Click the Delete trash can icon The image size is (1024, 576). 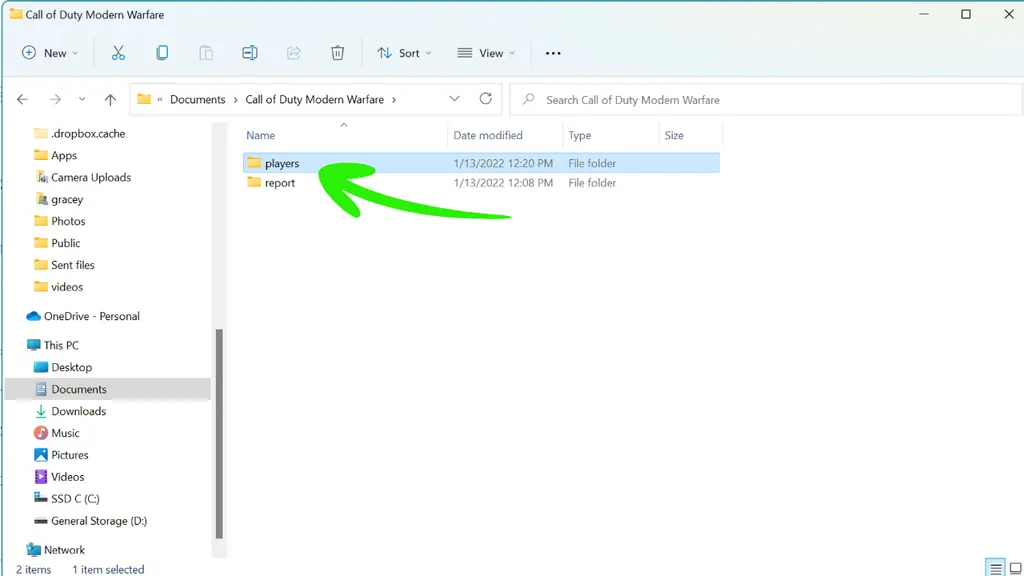(x=338, y=53)
